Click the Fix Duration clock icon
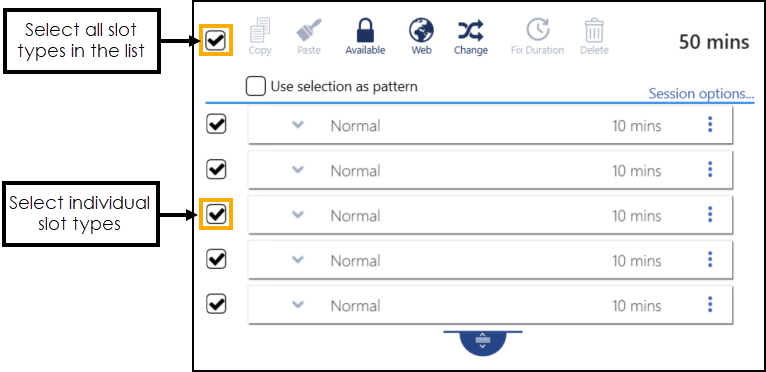The height and width of the screenshot is (372, 766). point(537,30)
